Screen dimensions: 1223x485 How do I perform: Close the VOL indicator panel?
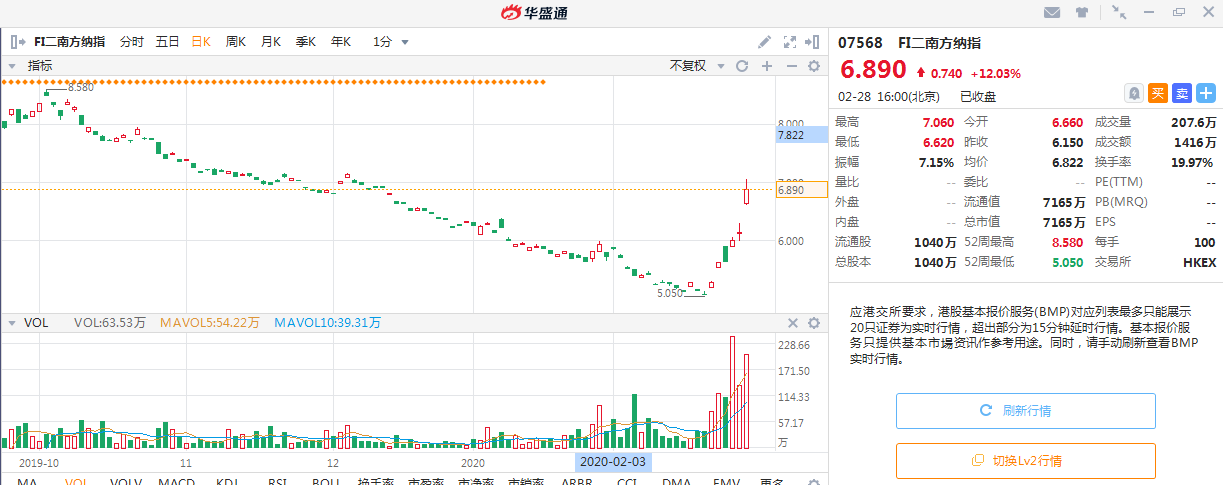pyautogui.click(x=792, y=323)
